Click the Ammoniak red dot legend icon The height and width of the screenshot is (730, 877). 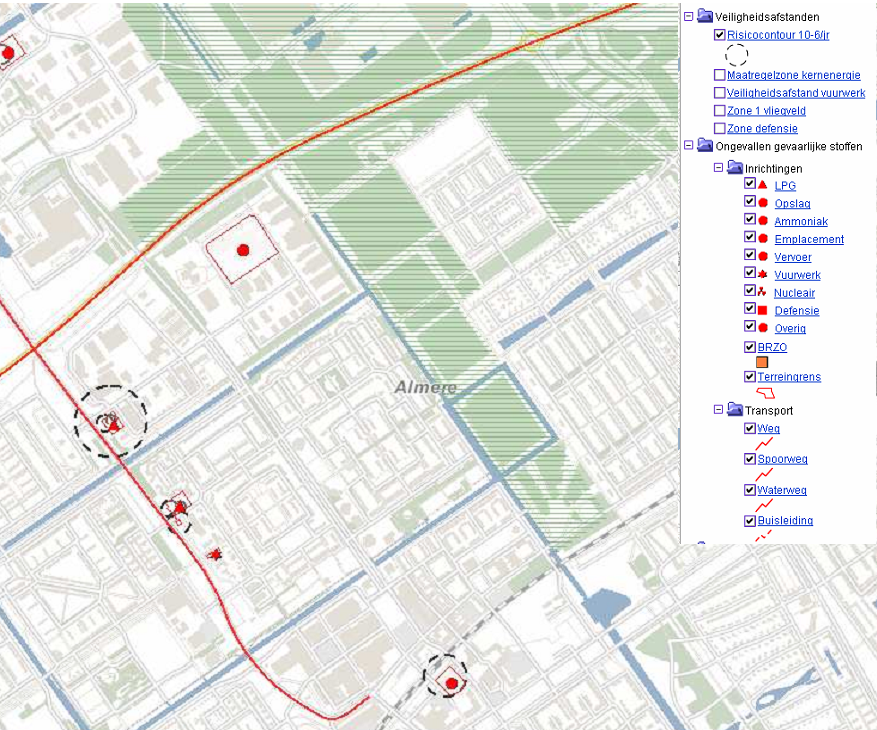click(763, 220)
